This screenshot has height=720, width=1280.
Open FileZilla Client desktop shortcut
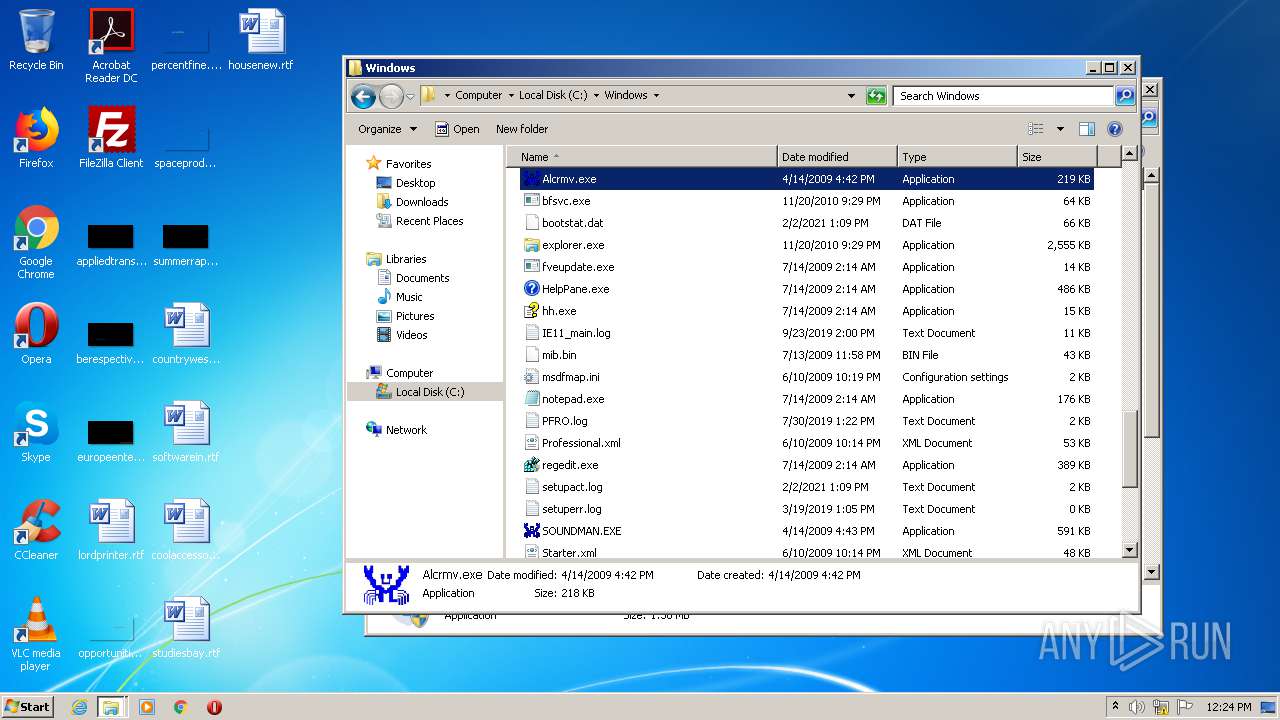tap(111, 138)
